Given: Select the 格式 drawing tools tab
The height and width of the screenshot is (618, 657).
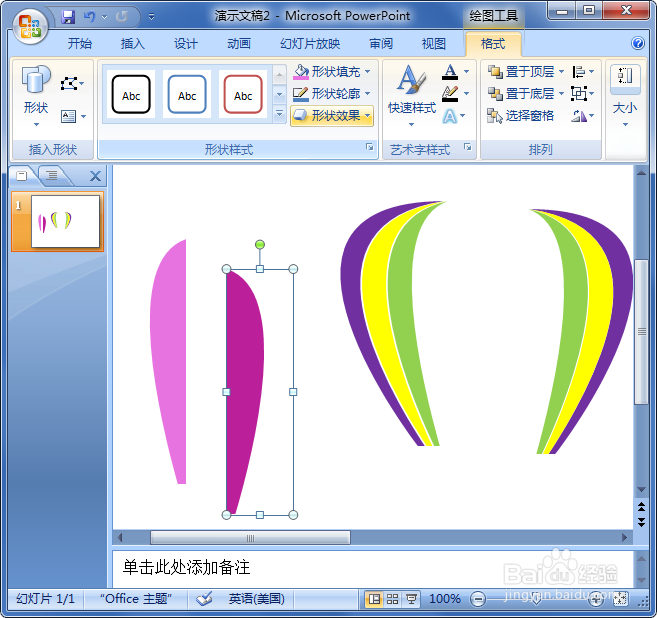Looking at the screenshot, I should coord(493,44).
